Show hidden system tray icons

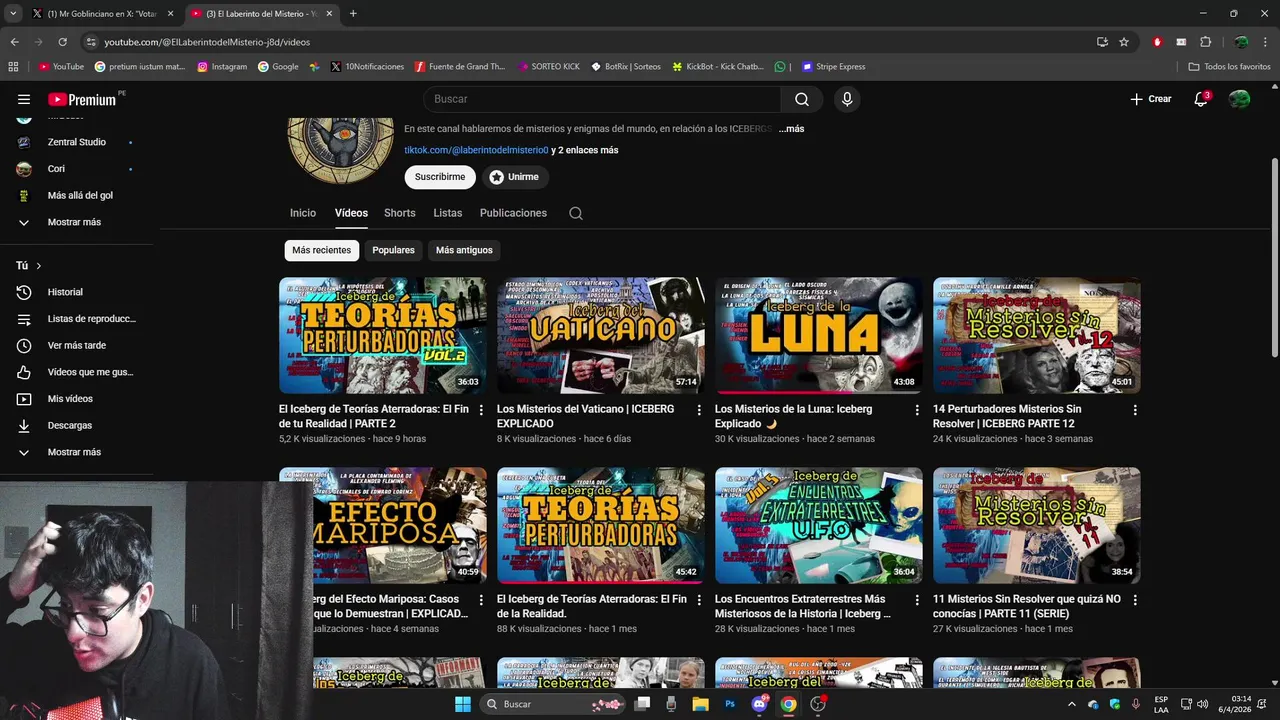[1072, 704]
